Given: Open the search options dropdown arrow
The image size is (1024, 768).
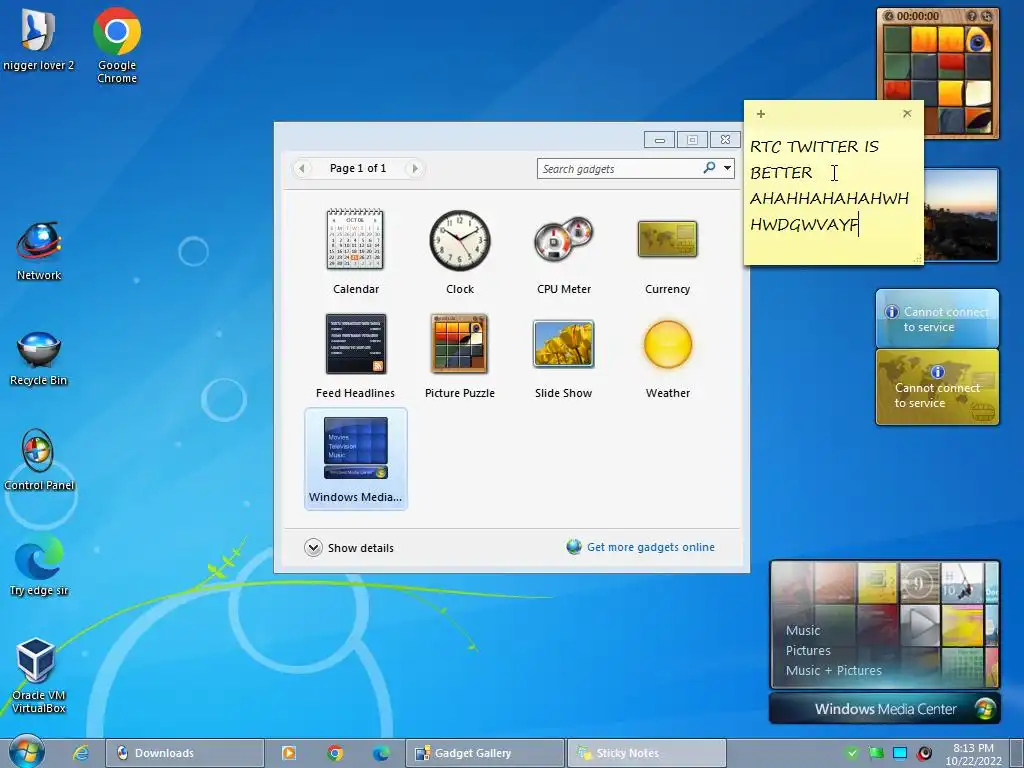Looking at the screenshot, I should tap(728, 168).
